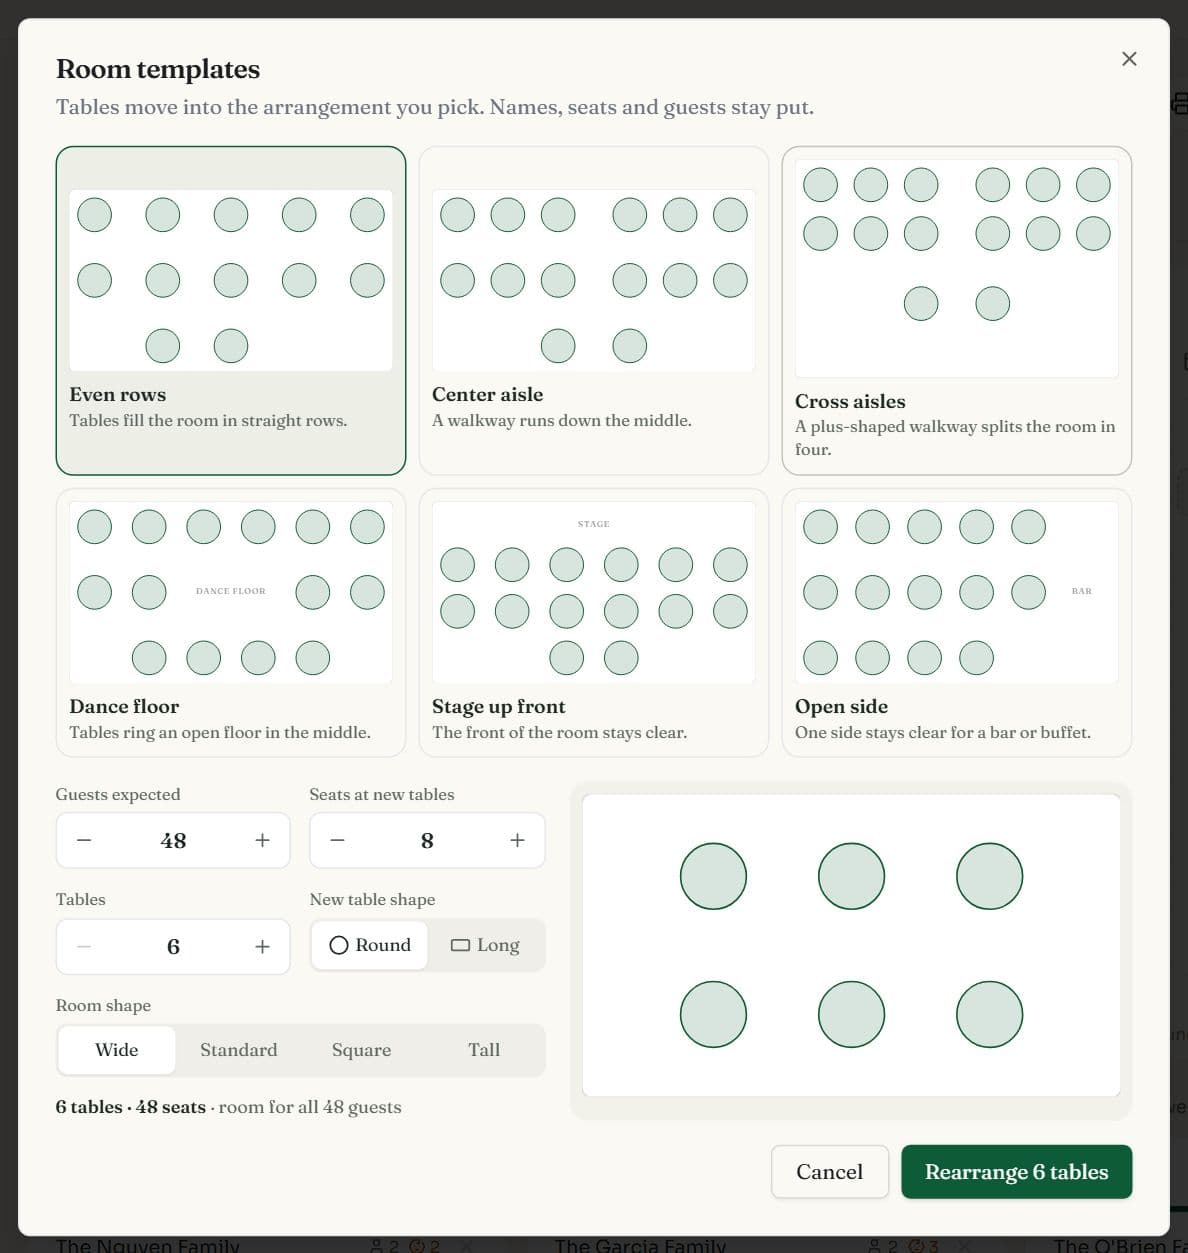The image size is (1188, 1253).
Task: Close the Room templates dialog
Action: pyautogui.click(x=1129, y=59)
